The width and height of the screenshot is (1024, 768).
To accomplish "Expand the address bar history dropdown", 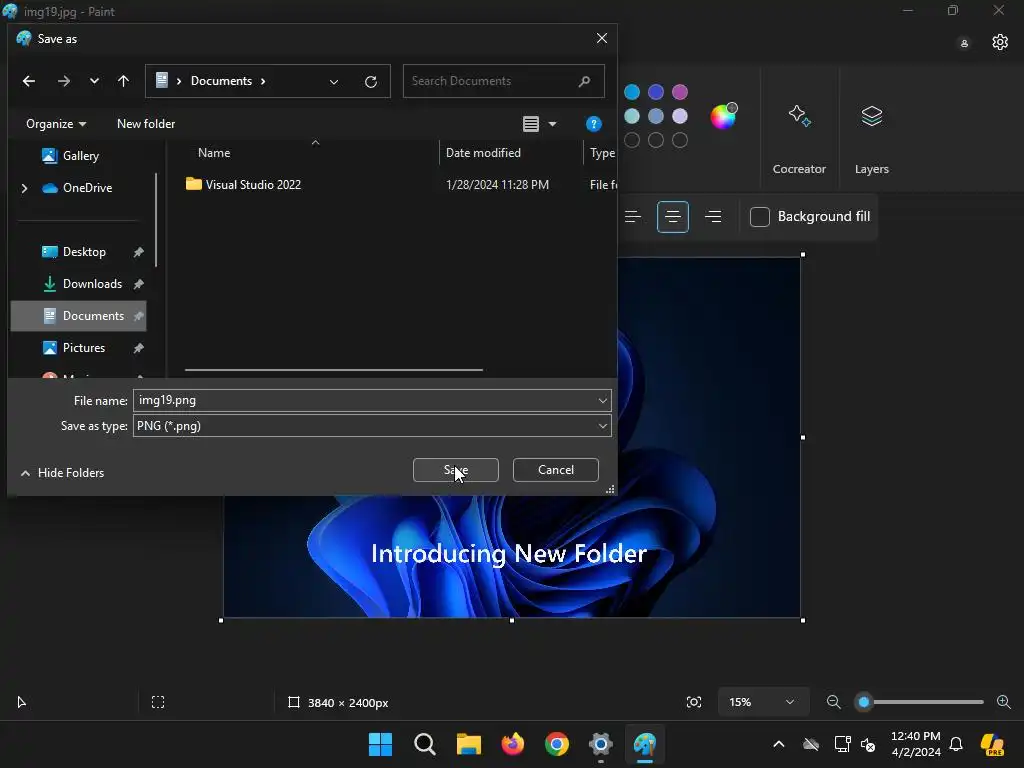I will (334, 82).
